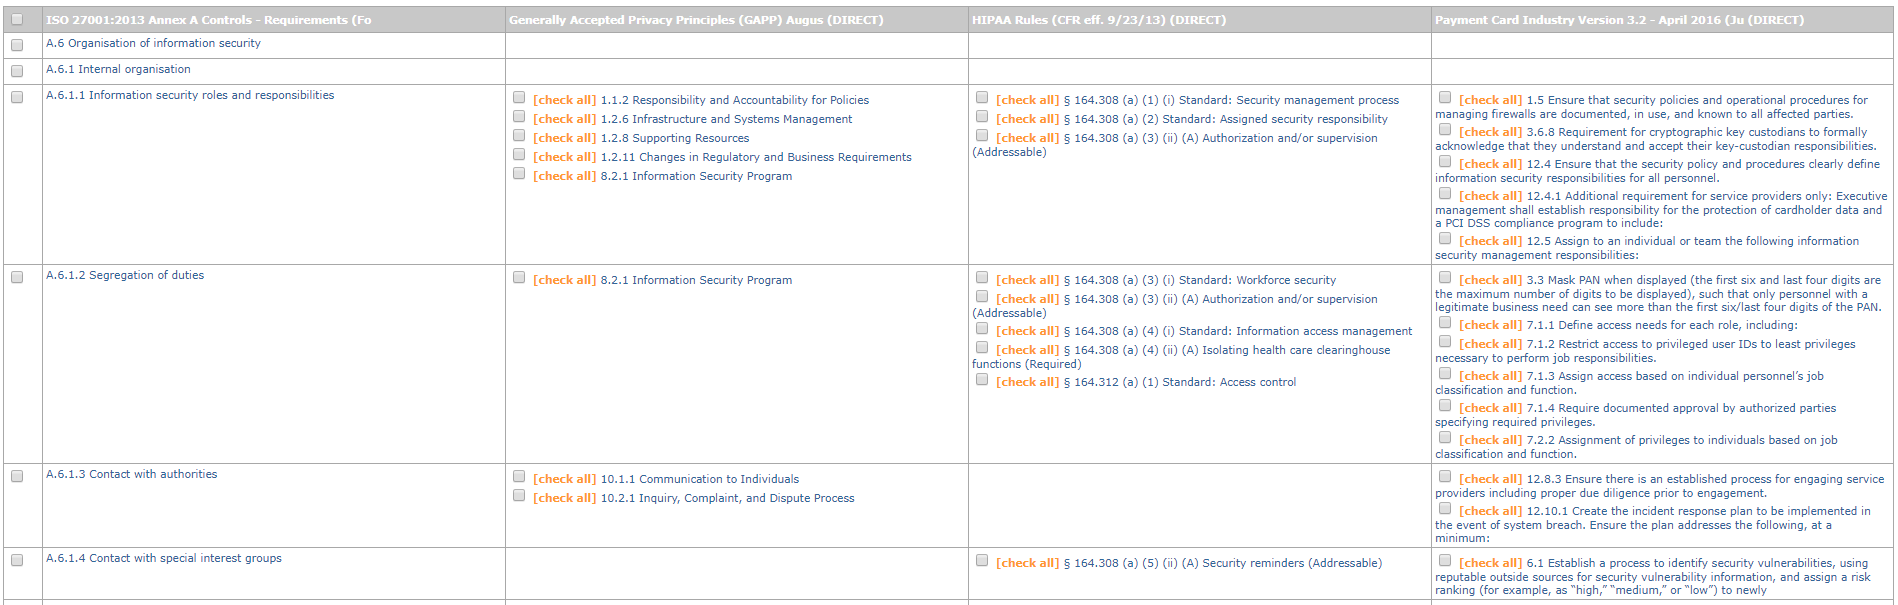
Task: Check the box for PCI 7.1.1 Define access needs
Action: tap(1445, 323)
